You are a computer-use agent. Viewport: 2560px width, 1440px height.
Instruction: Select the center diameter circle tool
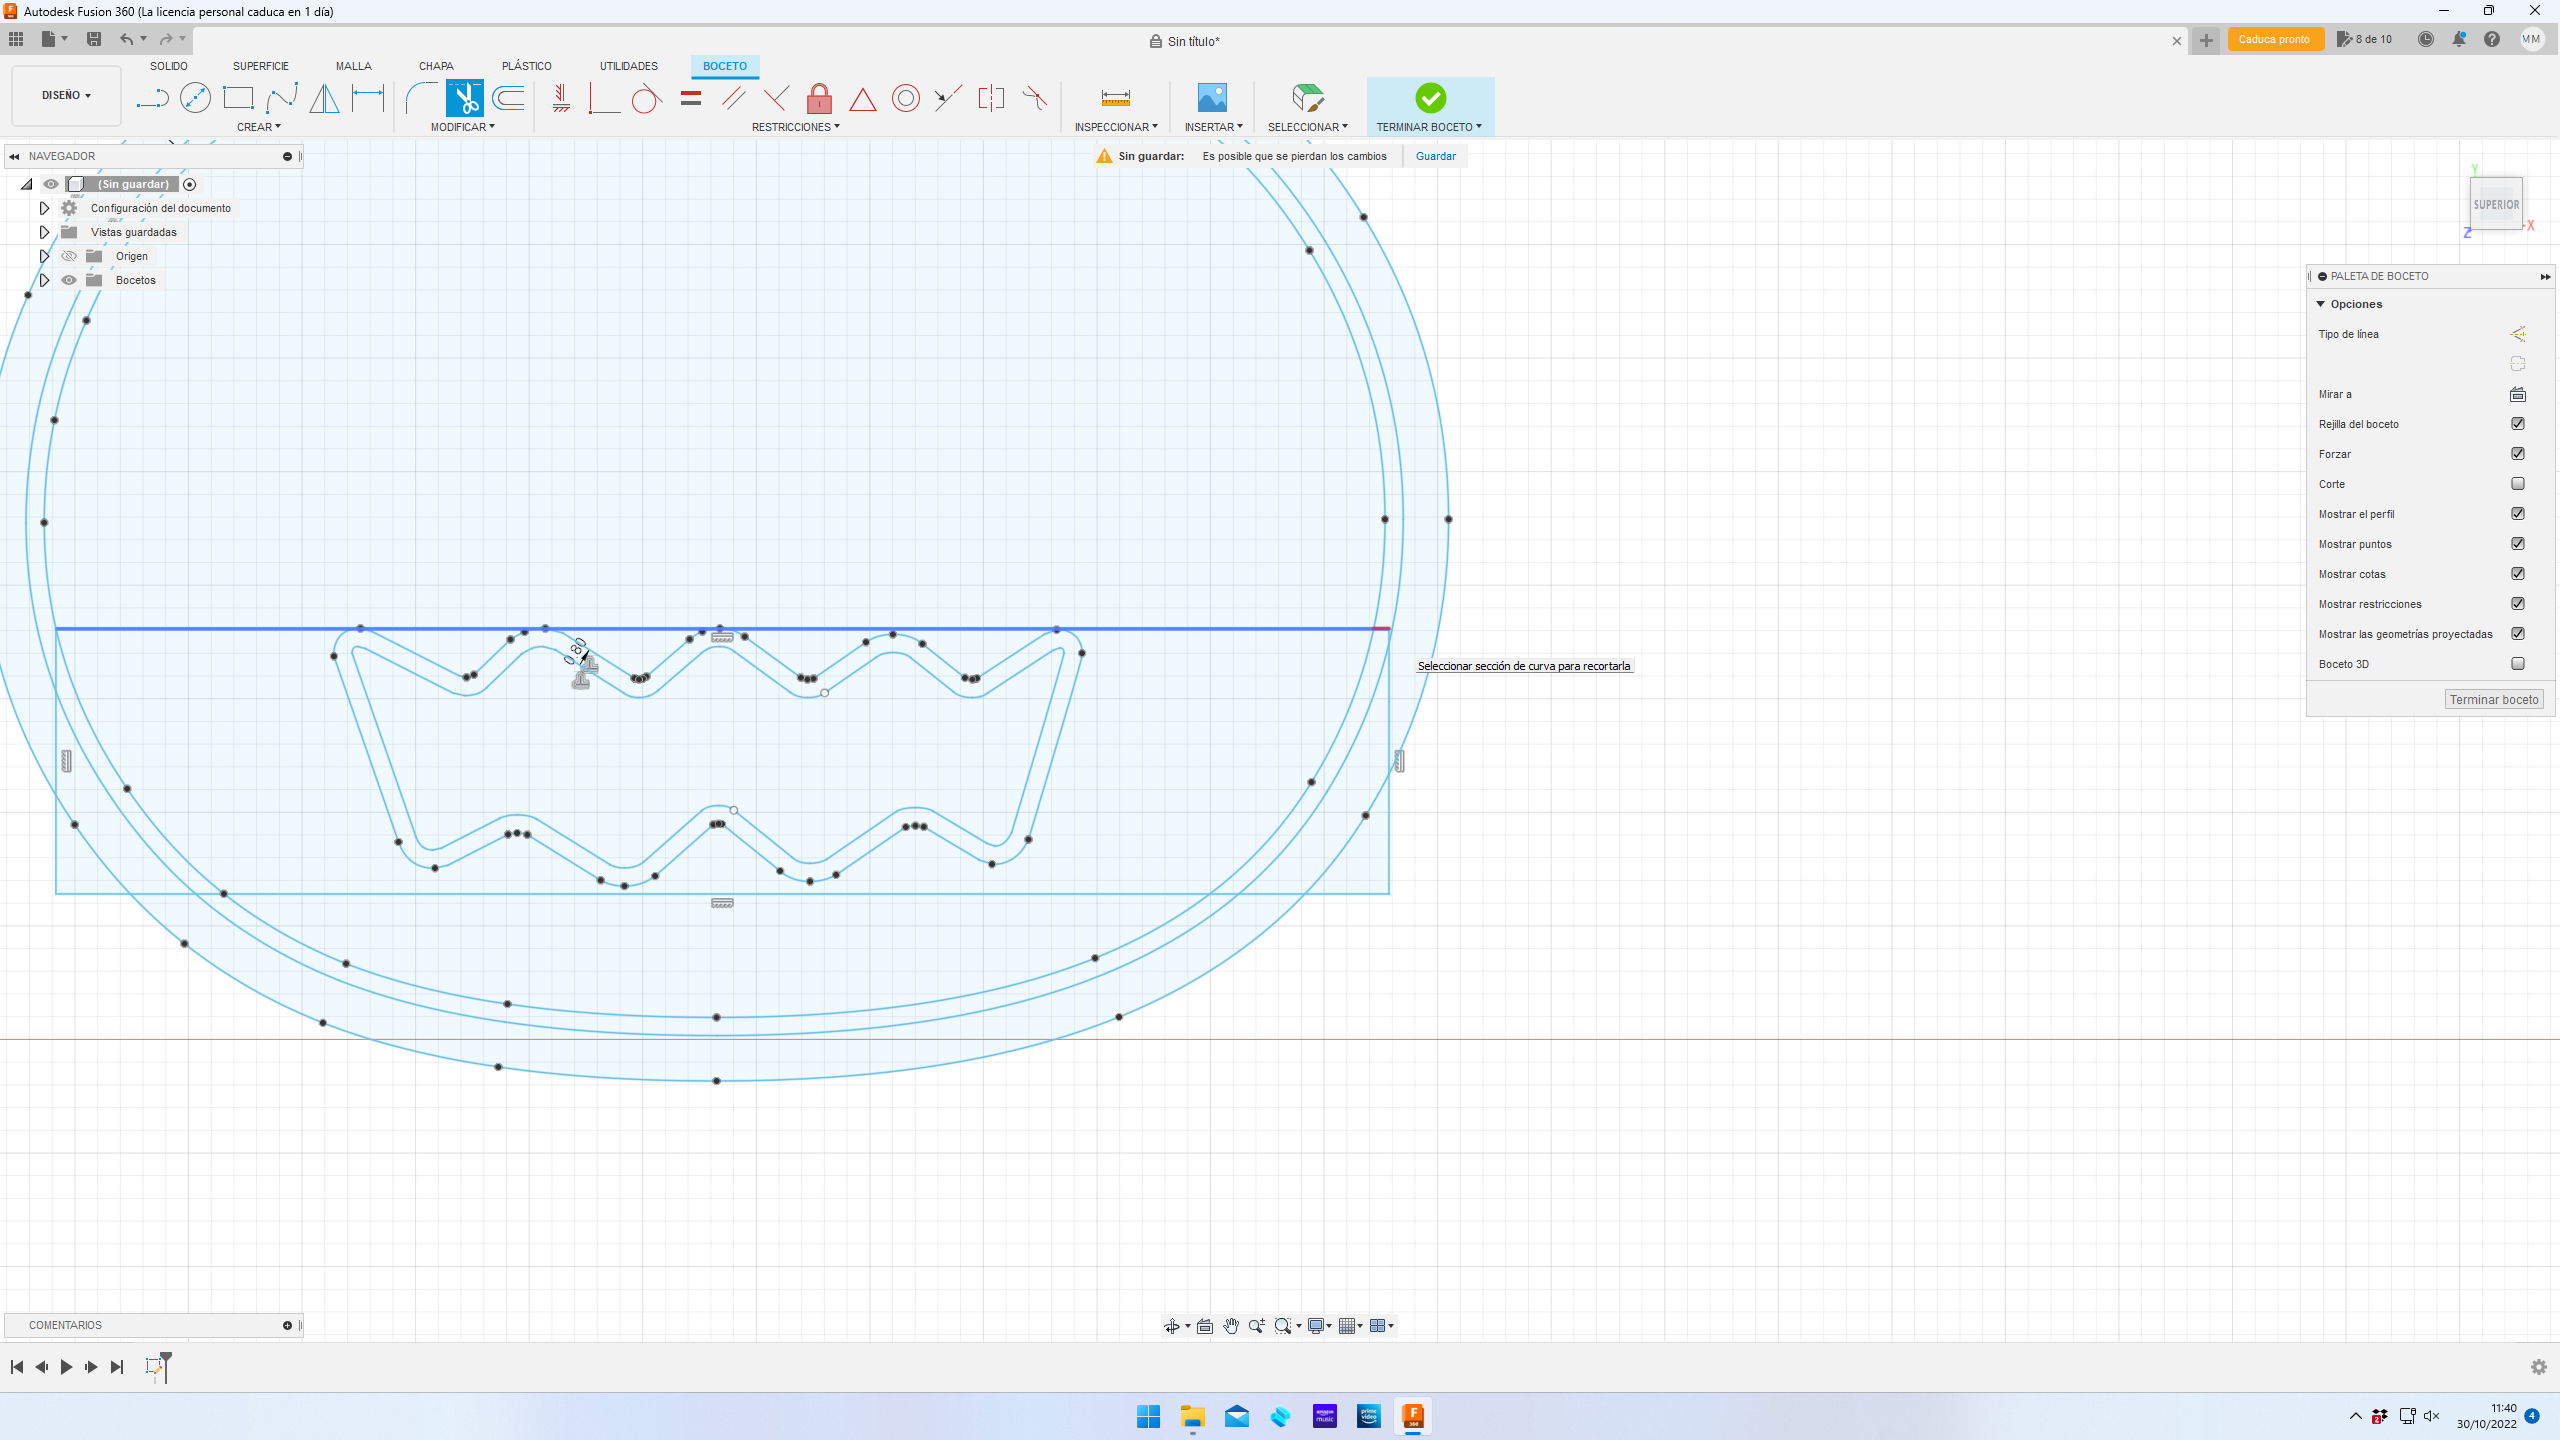tap(195, 98)
